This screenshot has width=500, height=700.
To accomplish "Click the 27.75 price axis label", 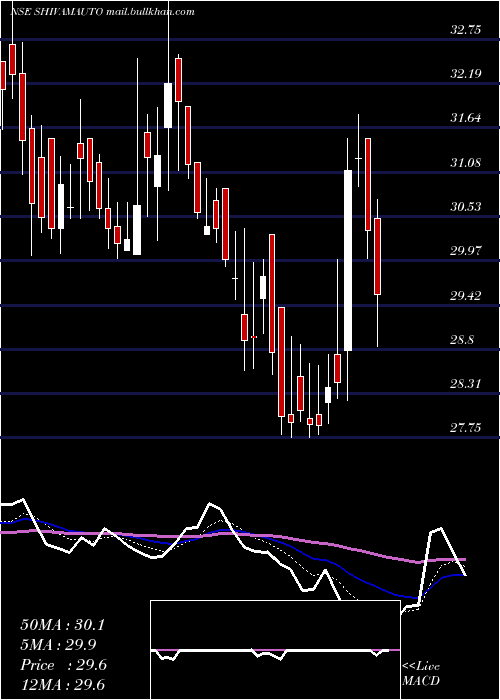I will [x=466, y=428].
